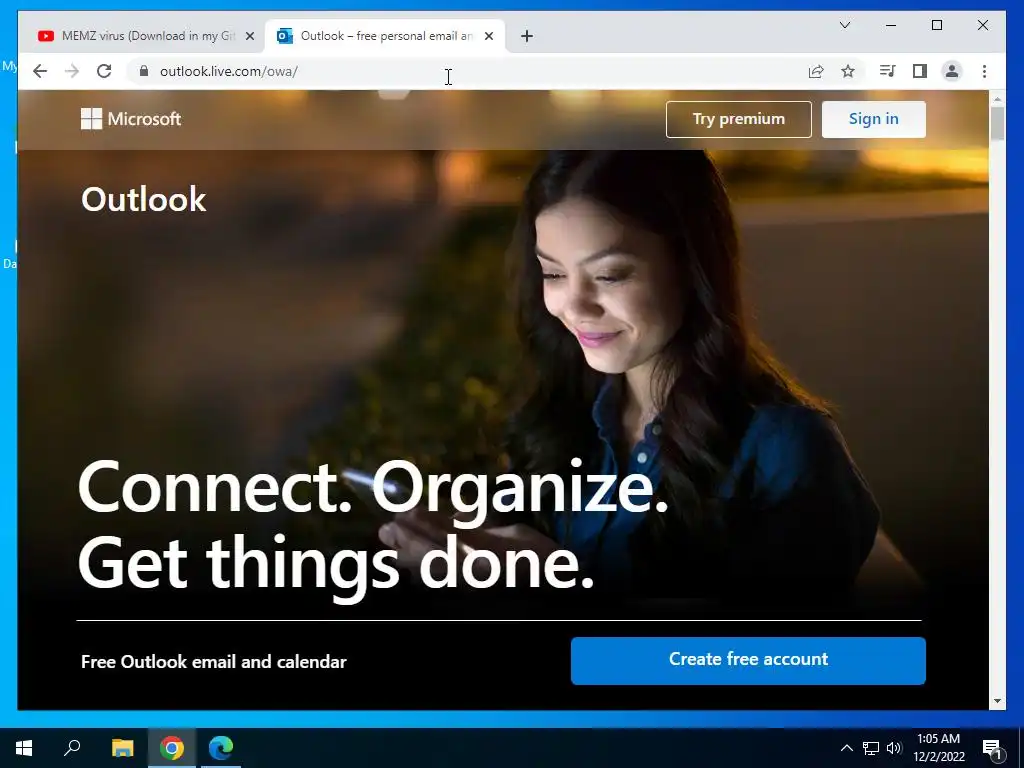Click the Sign in button
The width and height of the screenshot is (1024, 768).
coord(874,119)
